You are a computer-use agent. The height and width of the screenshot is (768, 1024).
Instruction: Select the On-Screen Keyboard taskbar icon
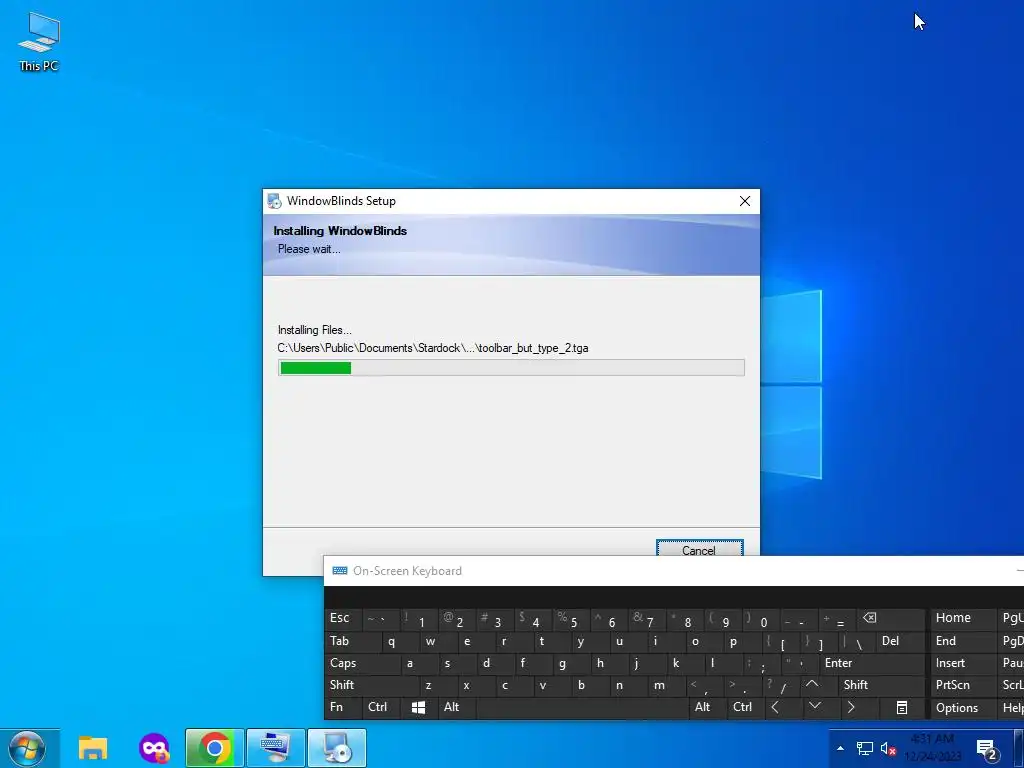(276, 748)
